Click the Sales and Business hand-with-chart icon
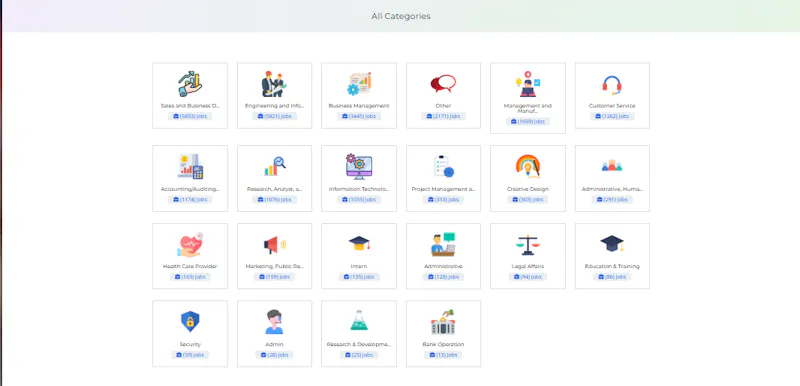Screen dimensions: 800x386 [190, 84]
